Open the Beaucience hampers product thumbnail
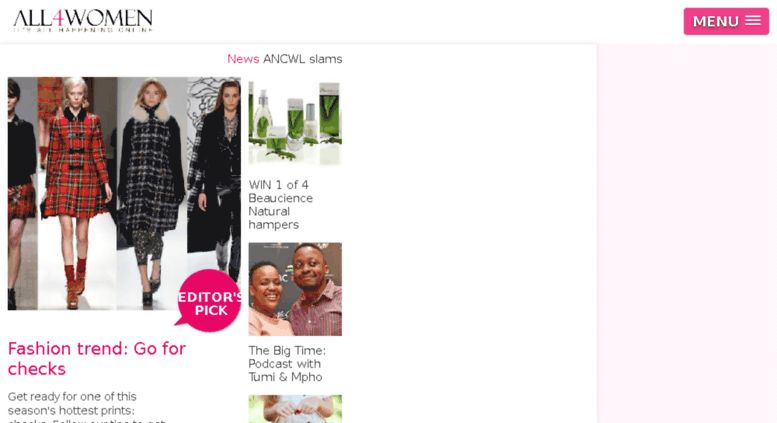Viewport: 777px width, 423px height. 295,123
